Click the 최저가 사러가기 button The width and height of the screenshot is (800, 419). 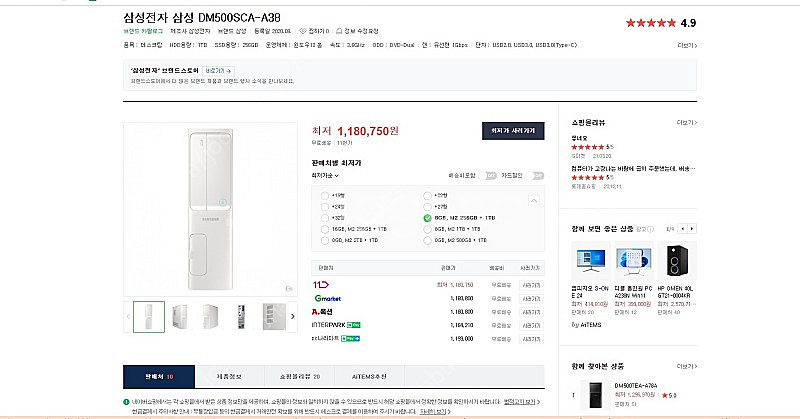click(513, 131)
